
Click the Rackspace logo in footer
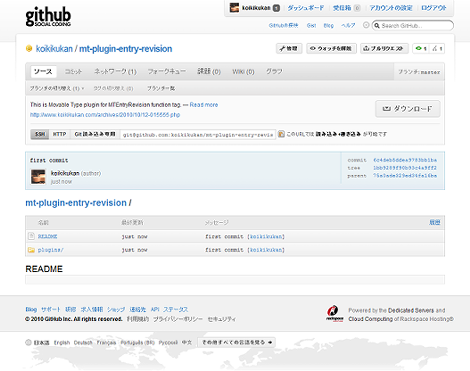click(334, 314)
